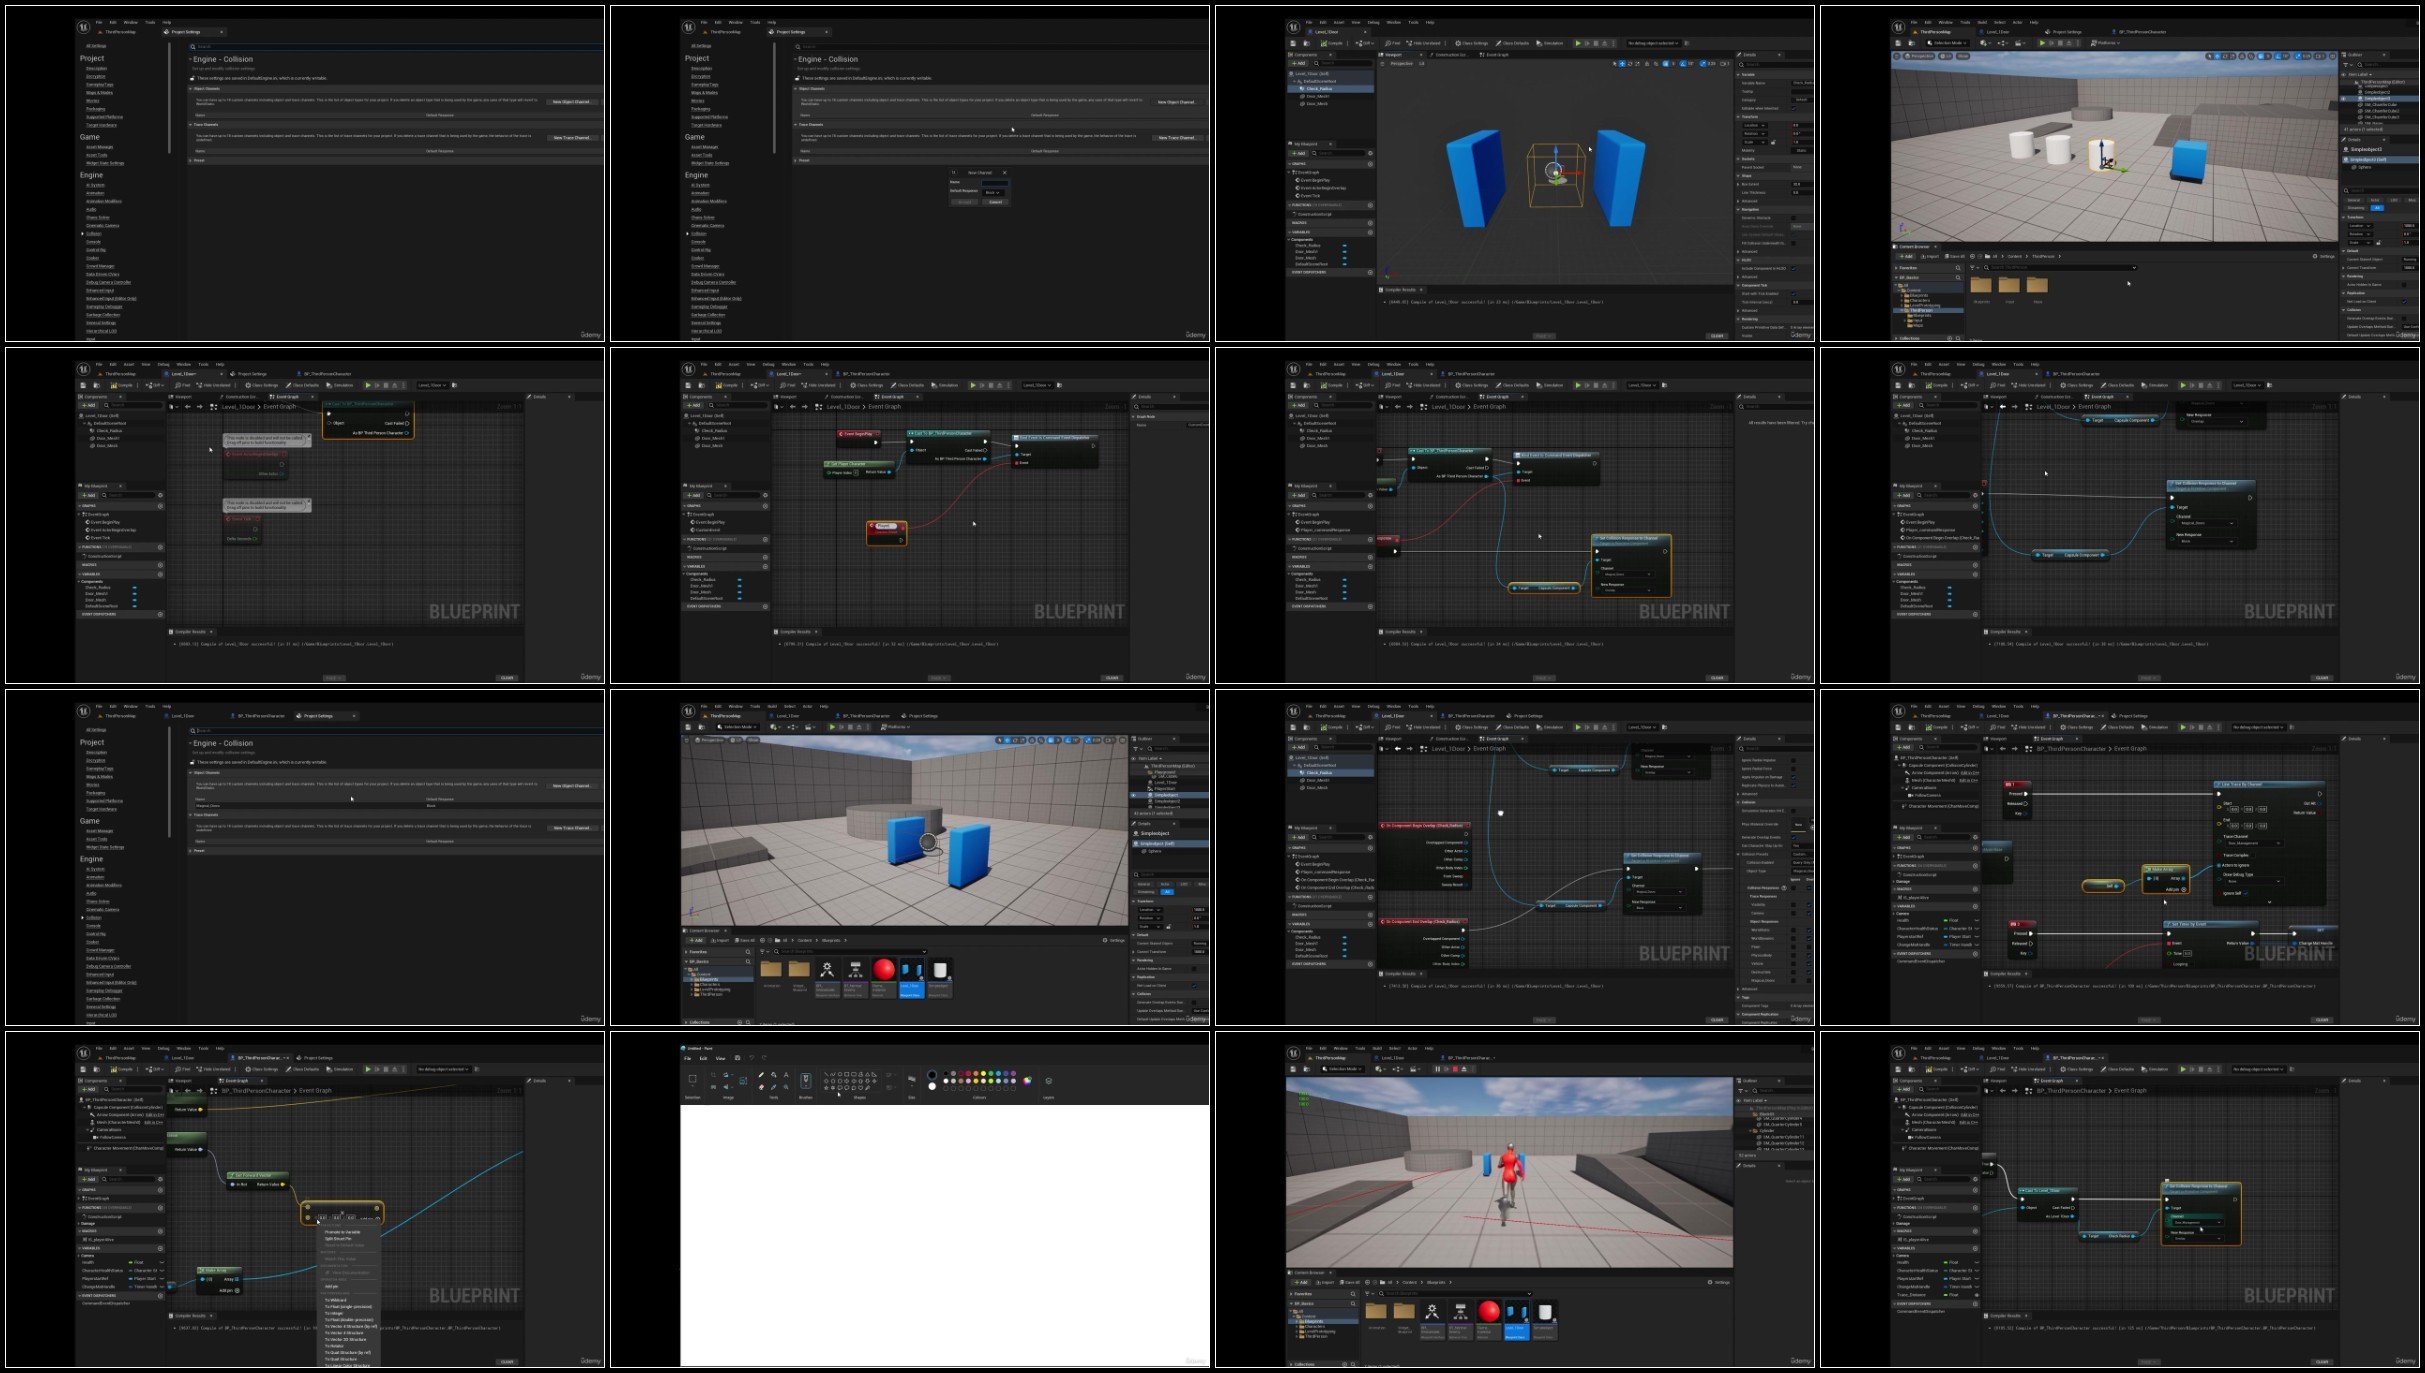Choose Promote to Variable in the pin context menu
Image resolution: width=2425 pixels, height=1373 pixels.
[x=342, y=1232]
